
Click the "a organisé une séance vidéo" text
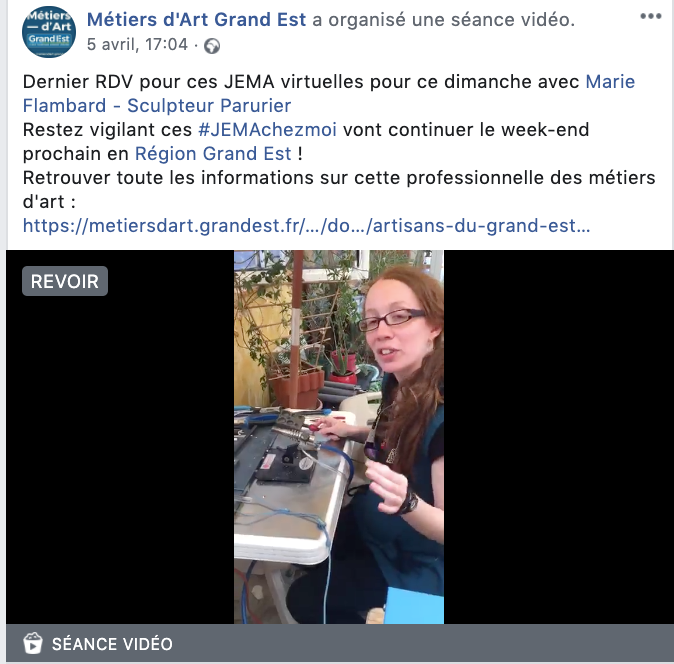click(443, 20)
